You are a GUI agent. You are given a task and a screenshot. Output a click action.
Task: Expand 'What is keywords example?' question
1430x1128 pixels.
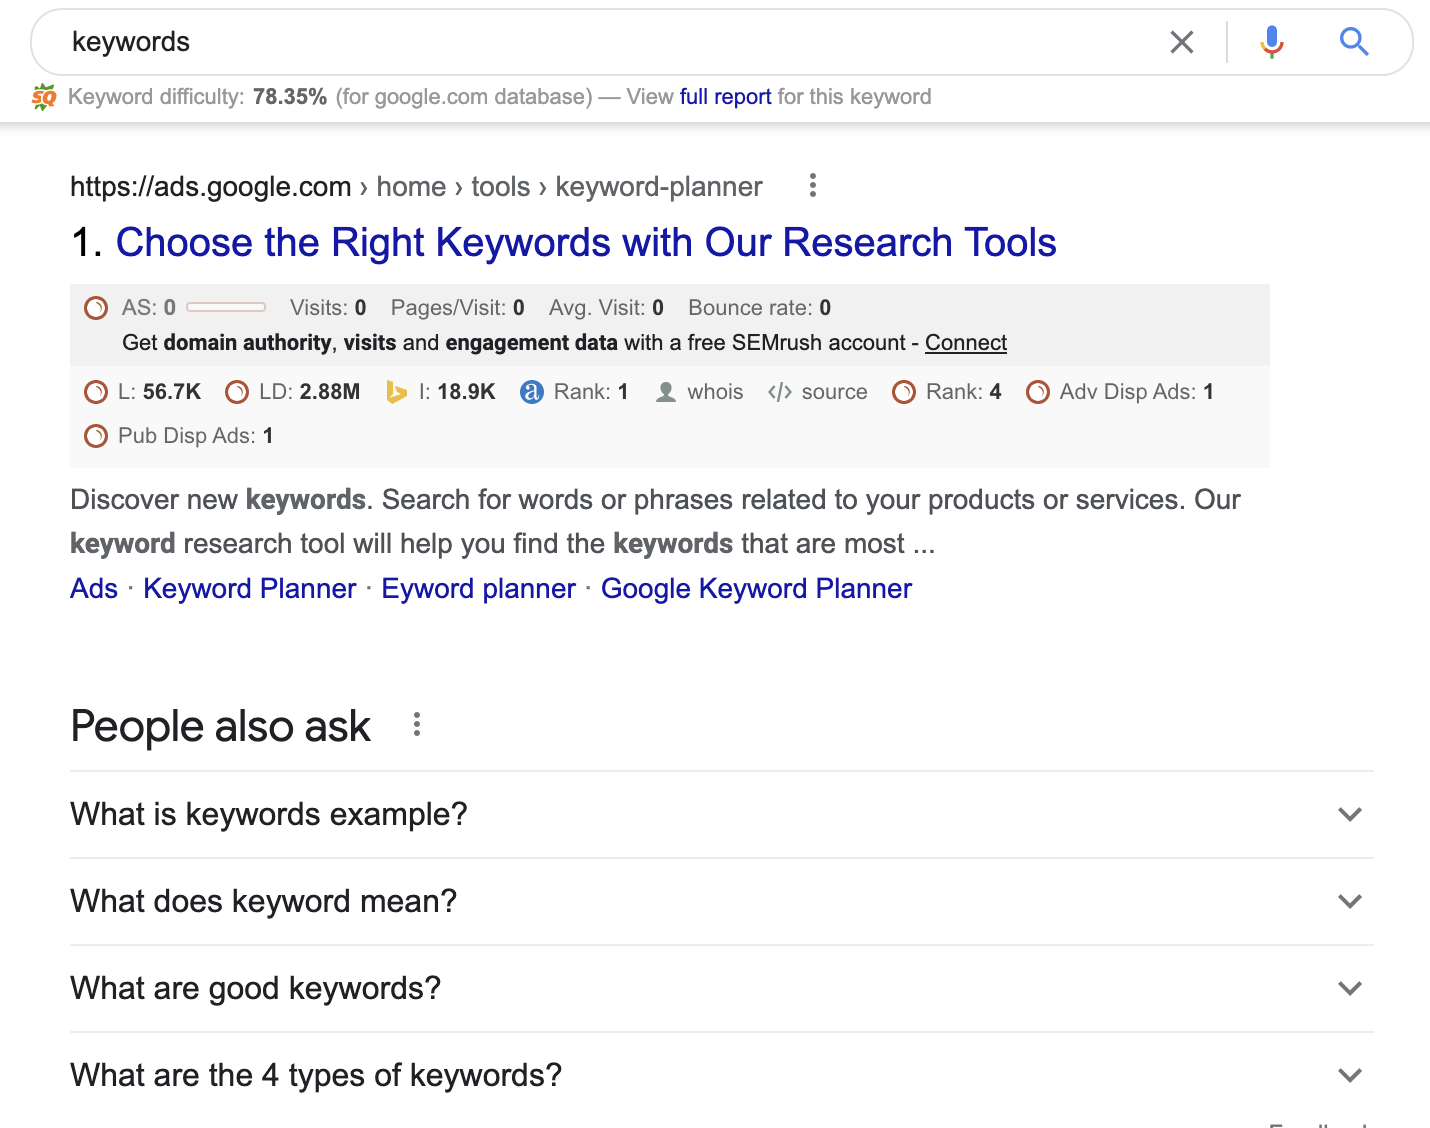(722, 814)
